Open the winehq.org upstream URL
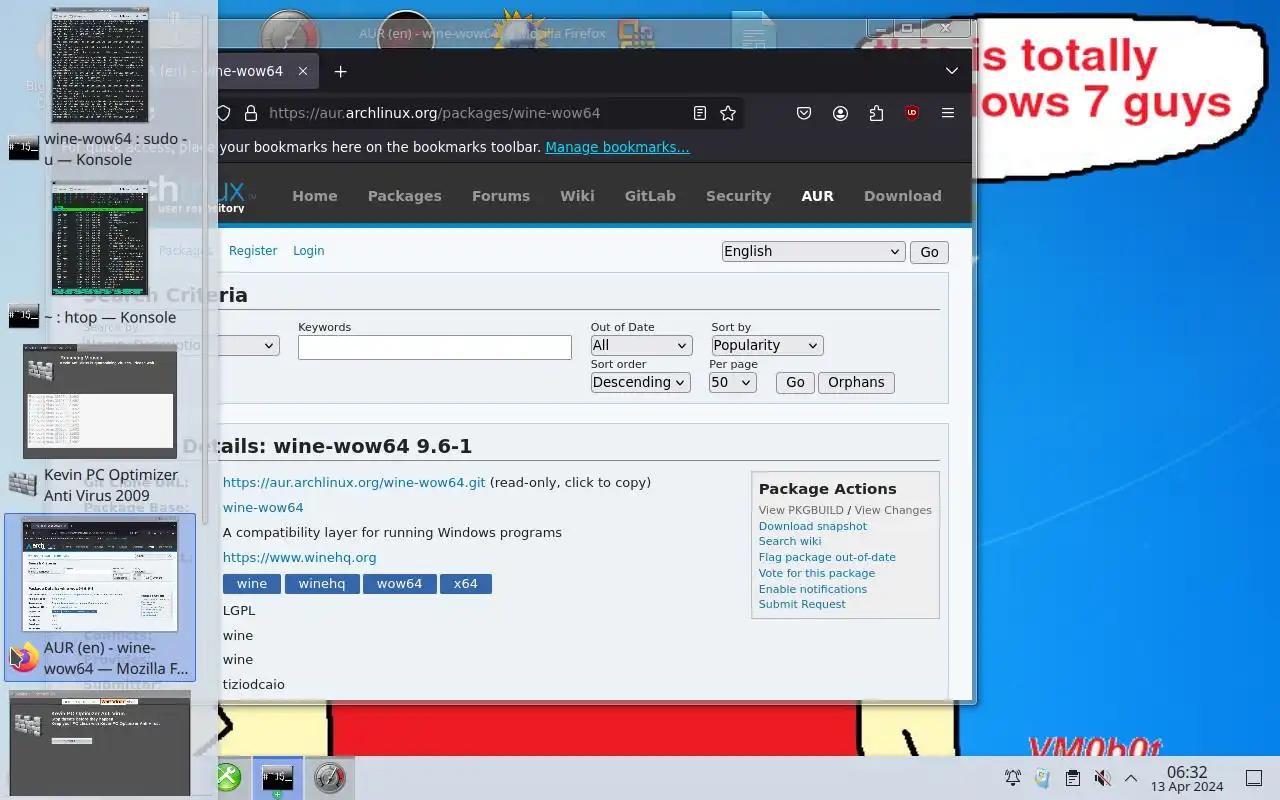The height and width of the screenshot is (800, 1280). click(300, 557)
